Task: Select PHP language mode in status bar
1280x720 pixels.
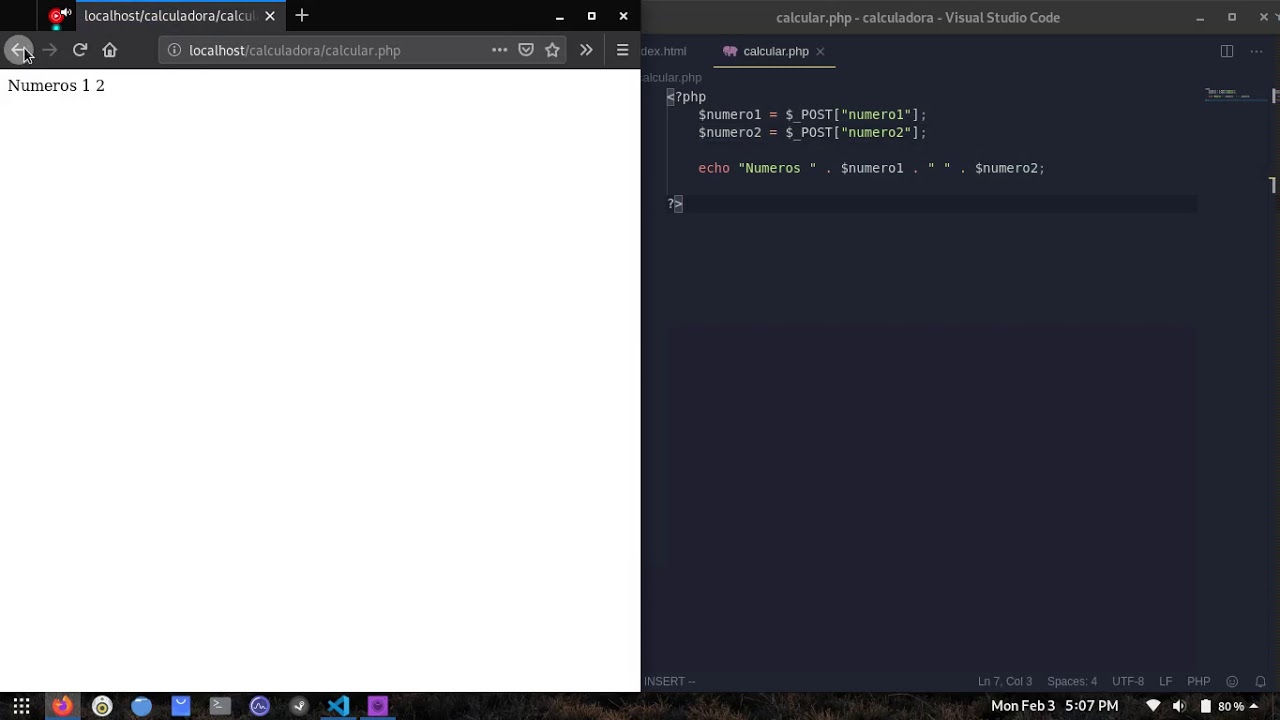Action: pos(1198,681)
